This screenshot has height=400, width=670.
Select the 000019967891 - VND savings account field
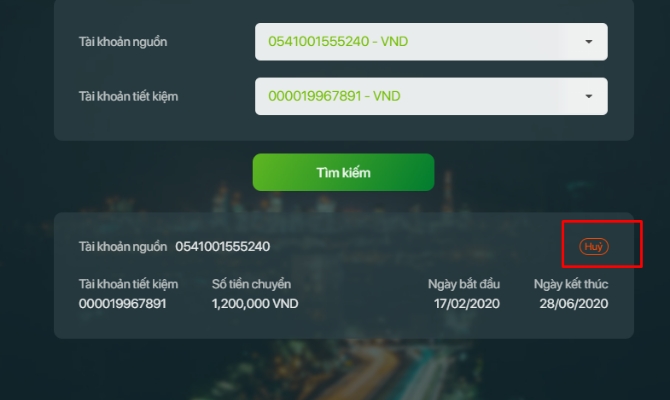[431, 96]
